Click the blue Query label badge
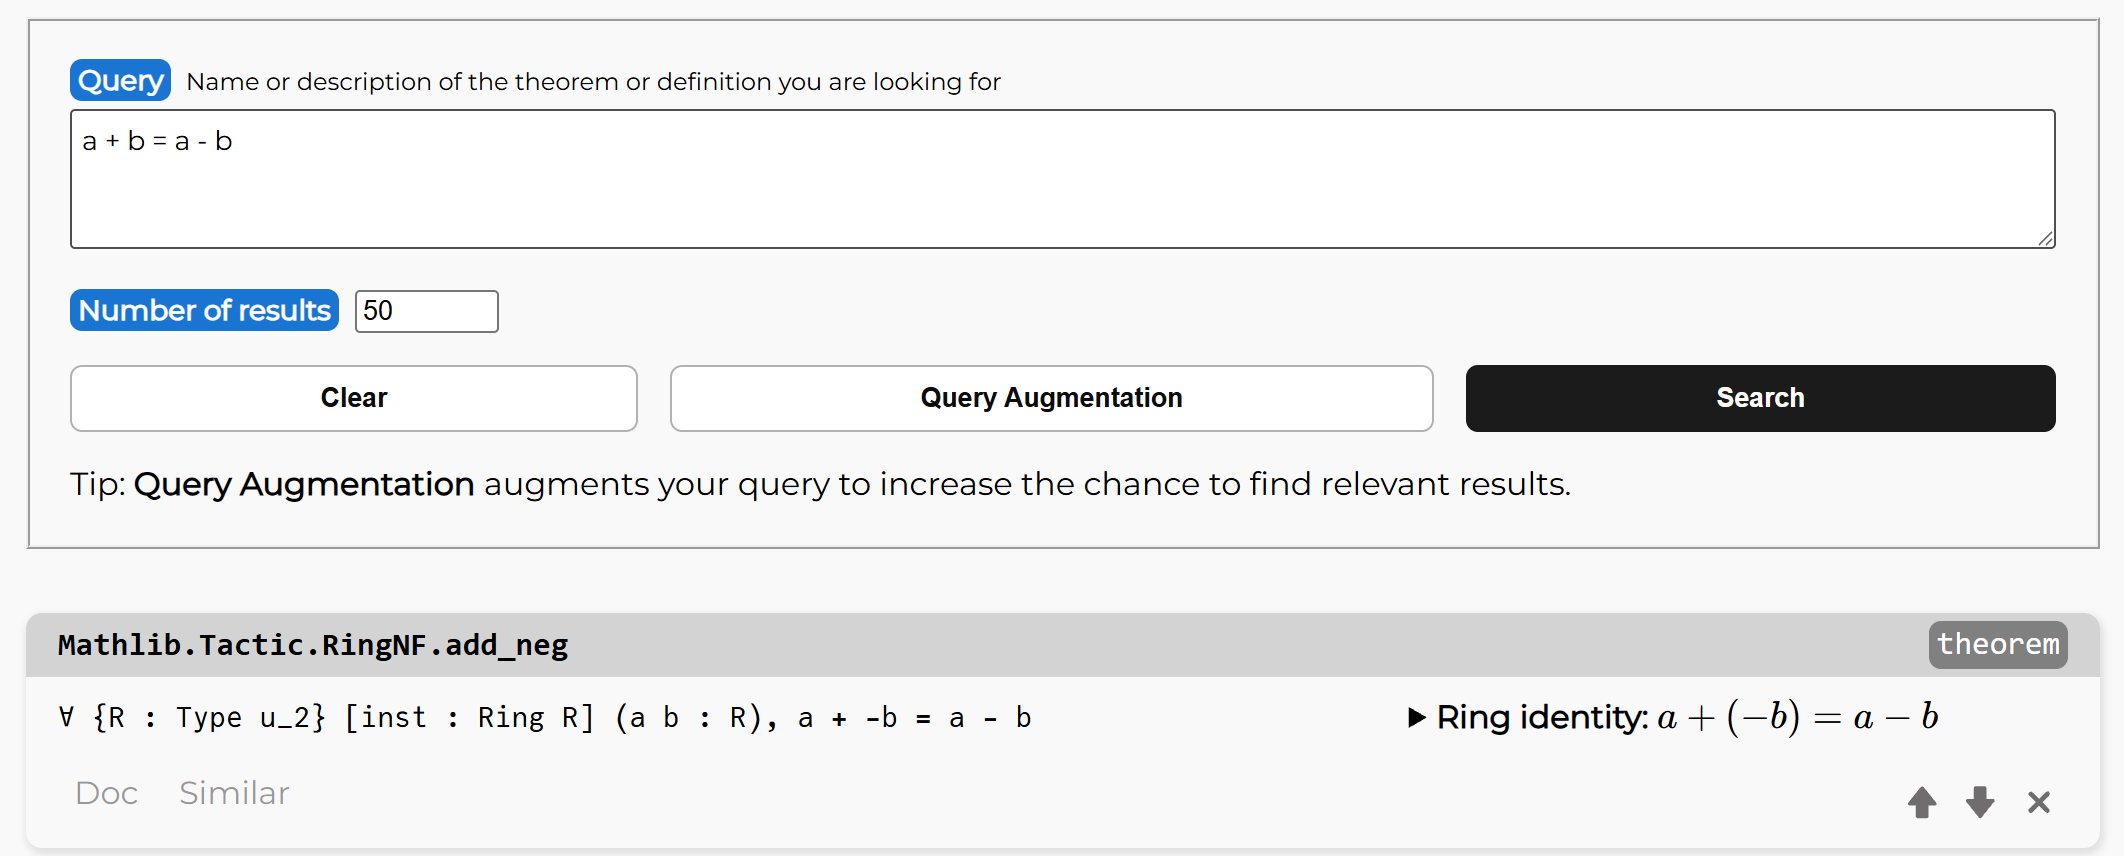 (x=120, y=81)
